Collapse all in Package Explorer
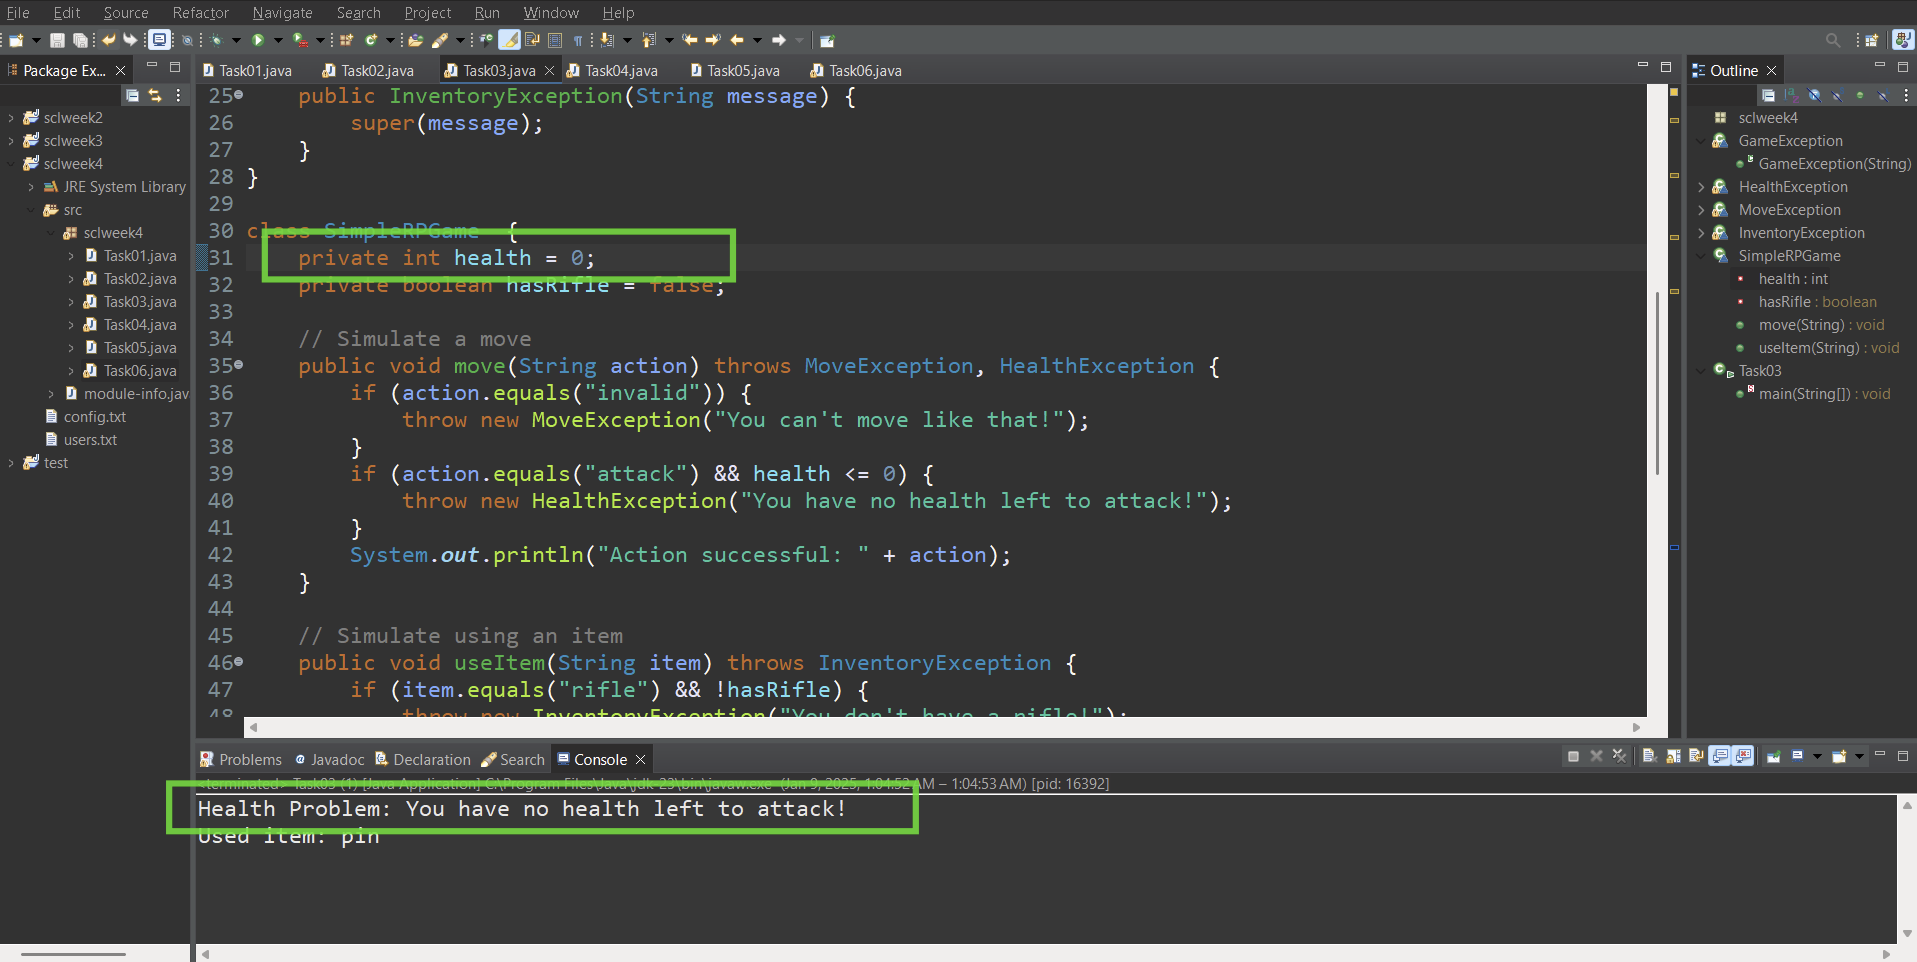 [132, 95]
